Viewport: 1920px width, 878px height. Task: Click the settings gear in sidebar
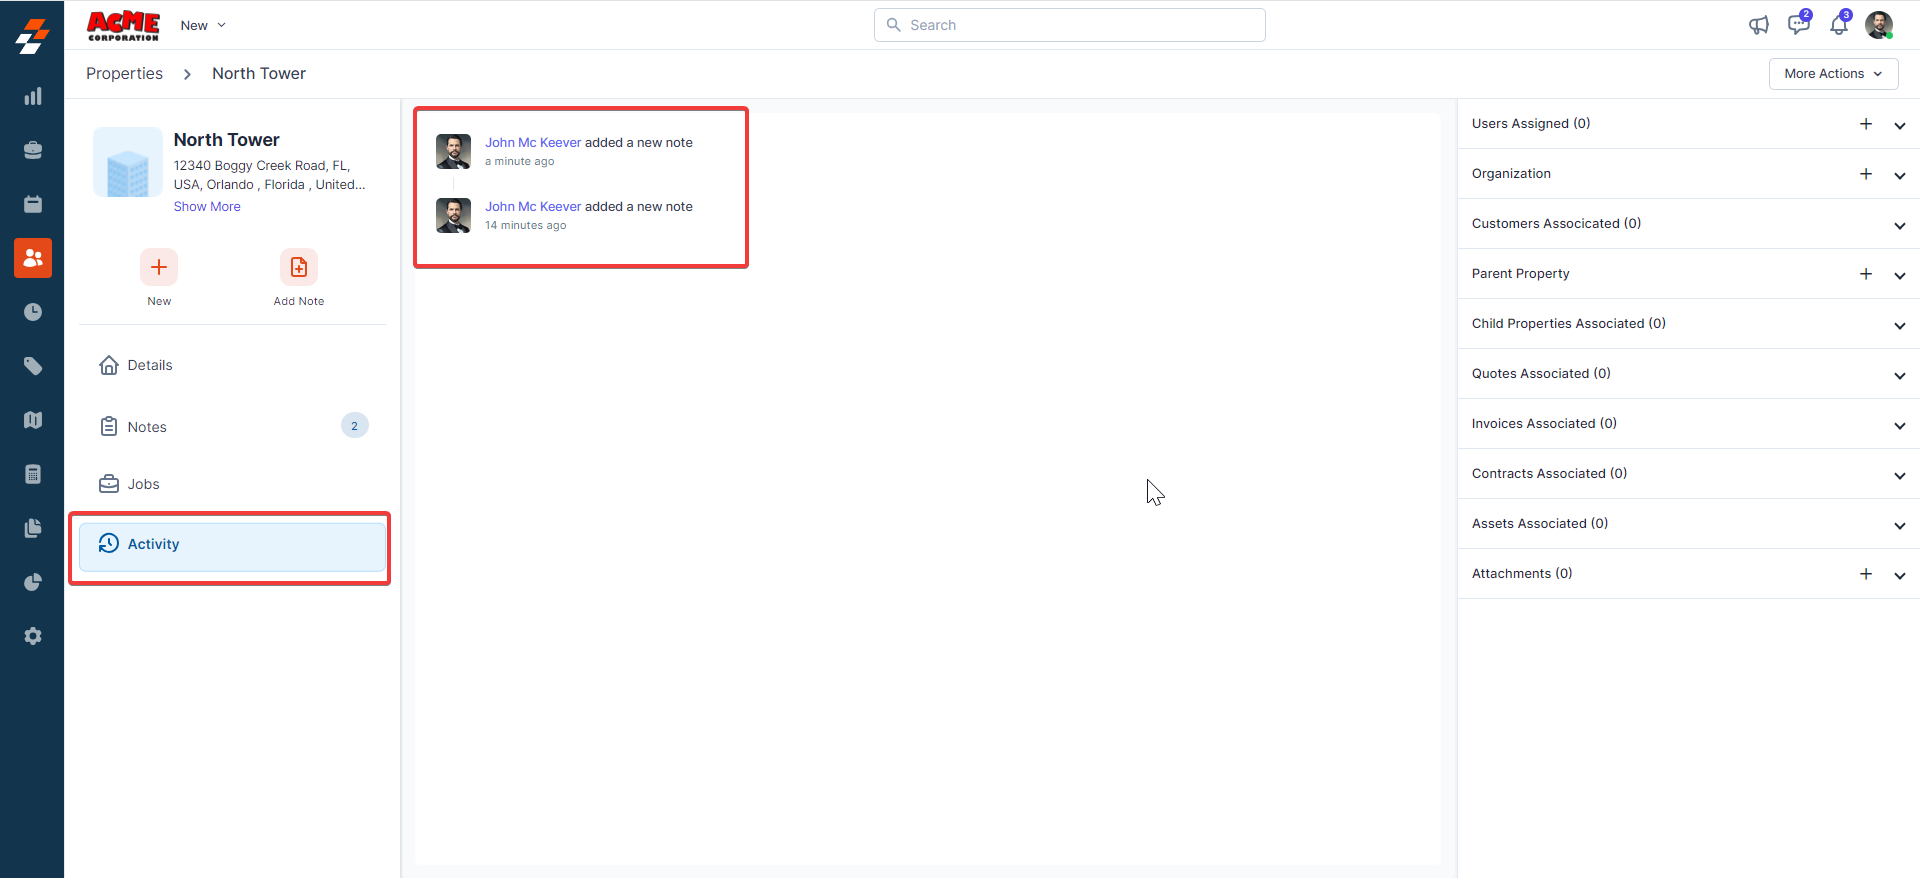tap(33, 636)
